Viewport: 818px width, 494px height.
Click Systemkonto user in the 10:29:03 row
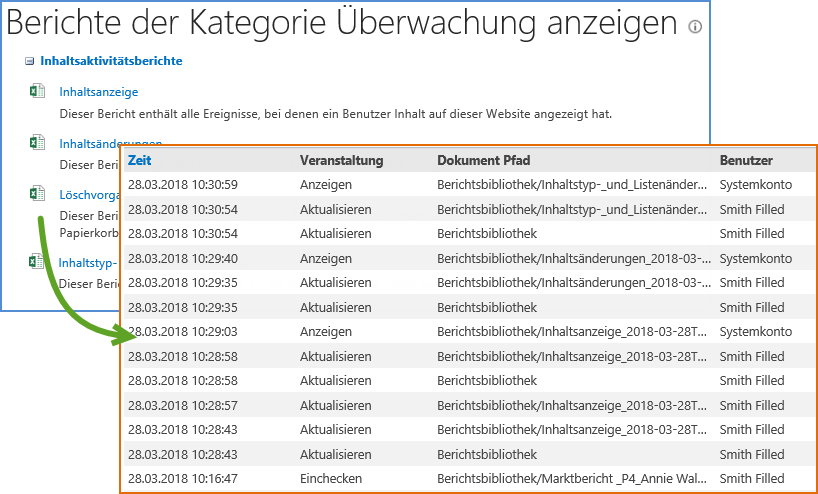coord(755,331)
